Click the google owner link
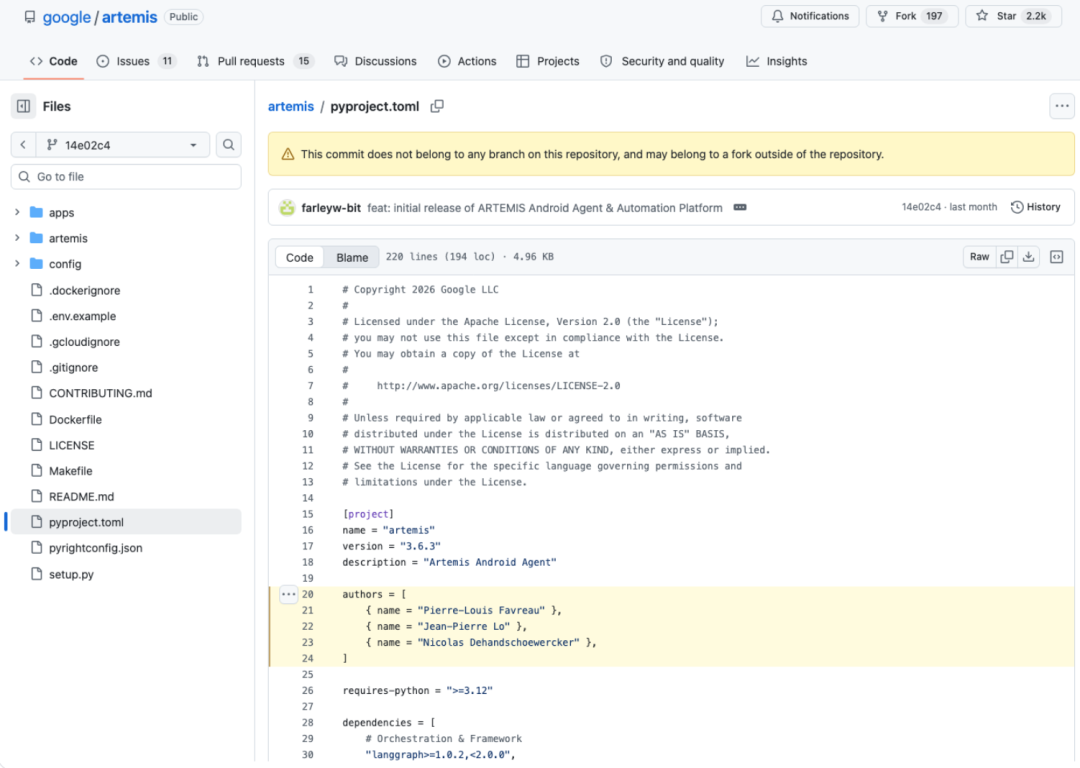The image size is (1080, 768). 66,17
